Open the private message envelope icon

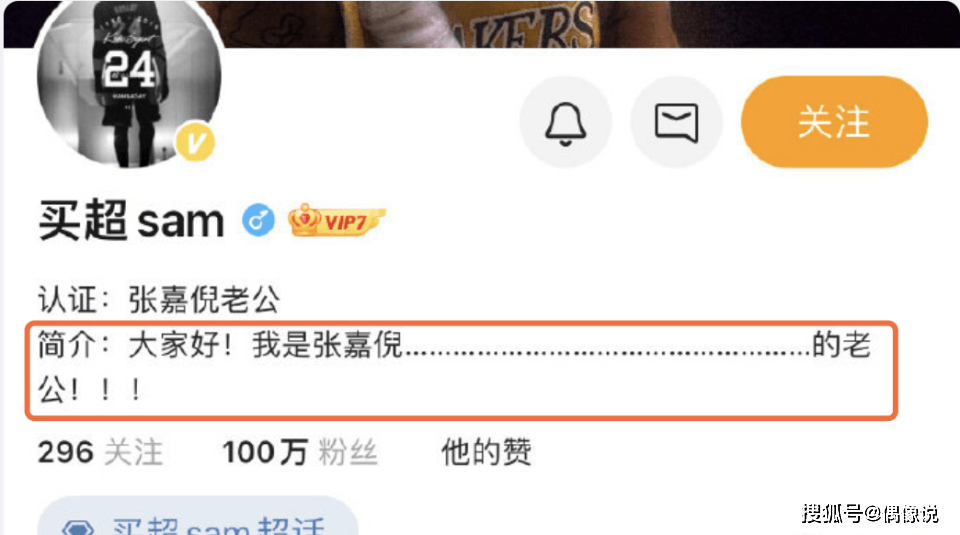pyautogui.click(x=676, y=123)
